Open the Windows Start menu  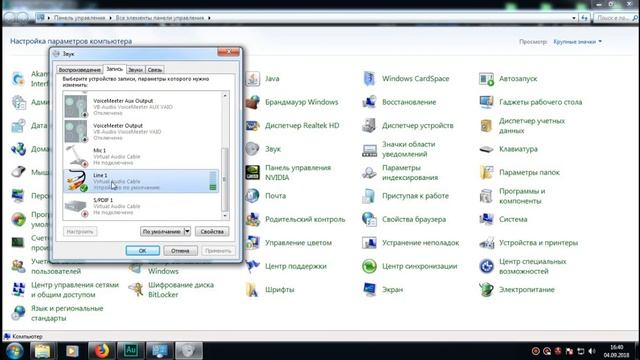click(x=15, y=351)
